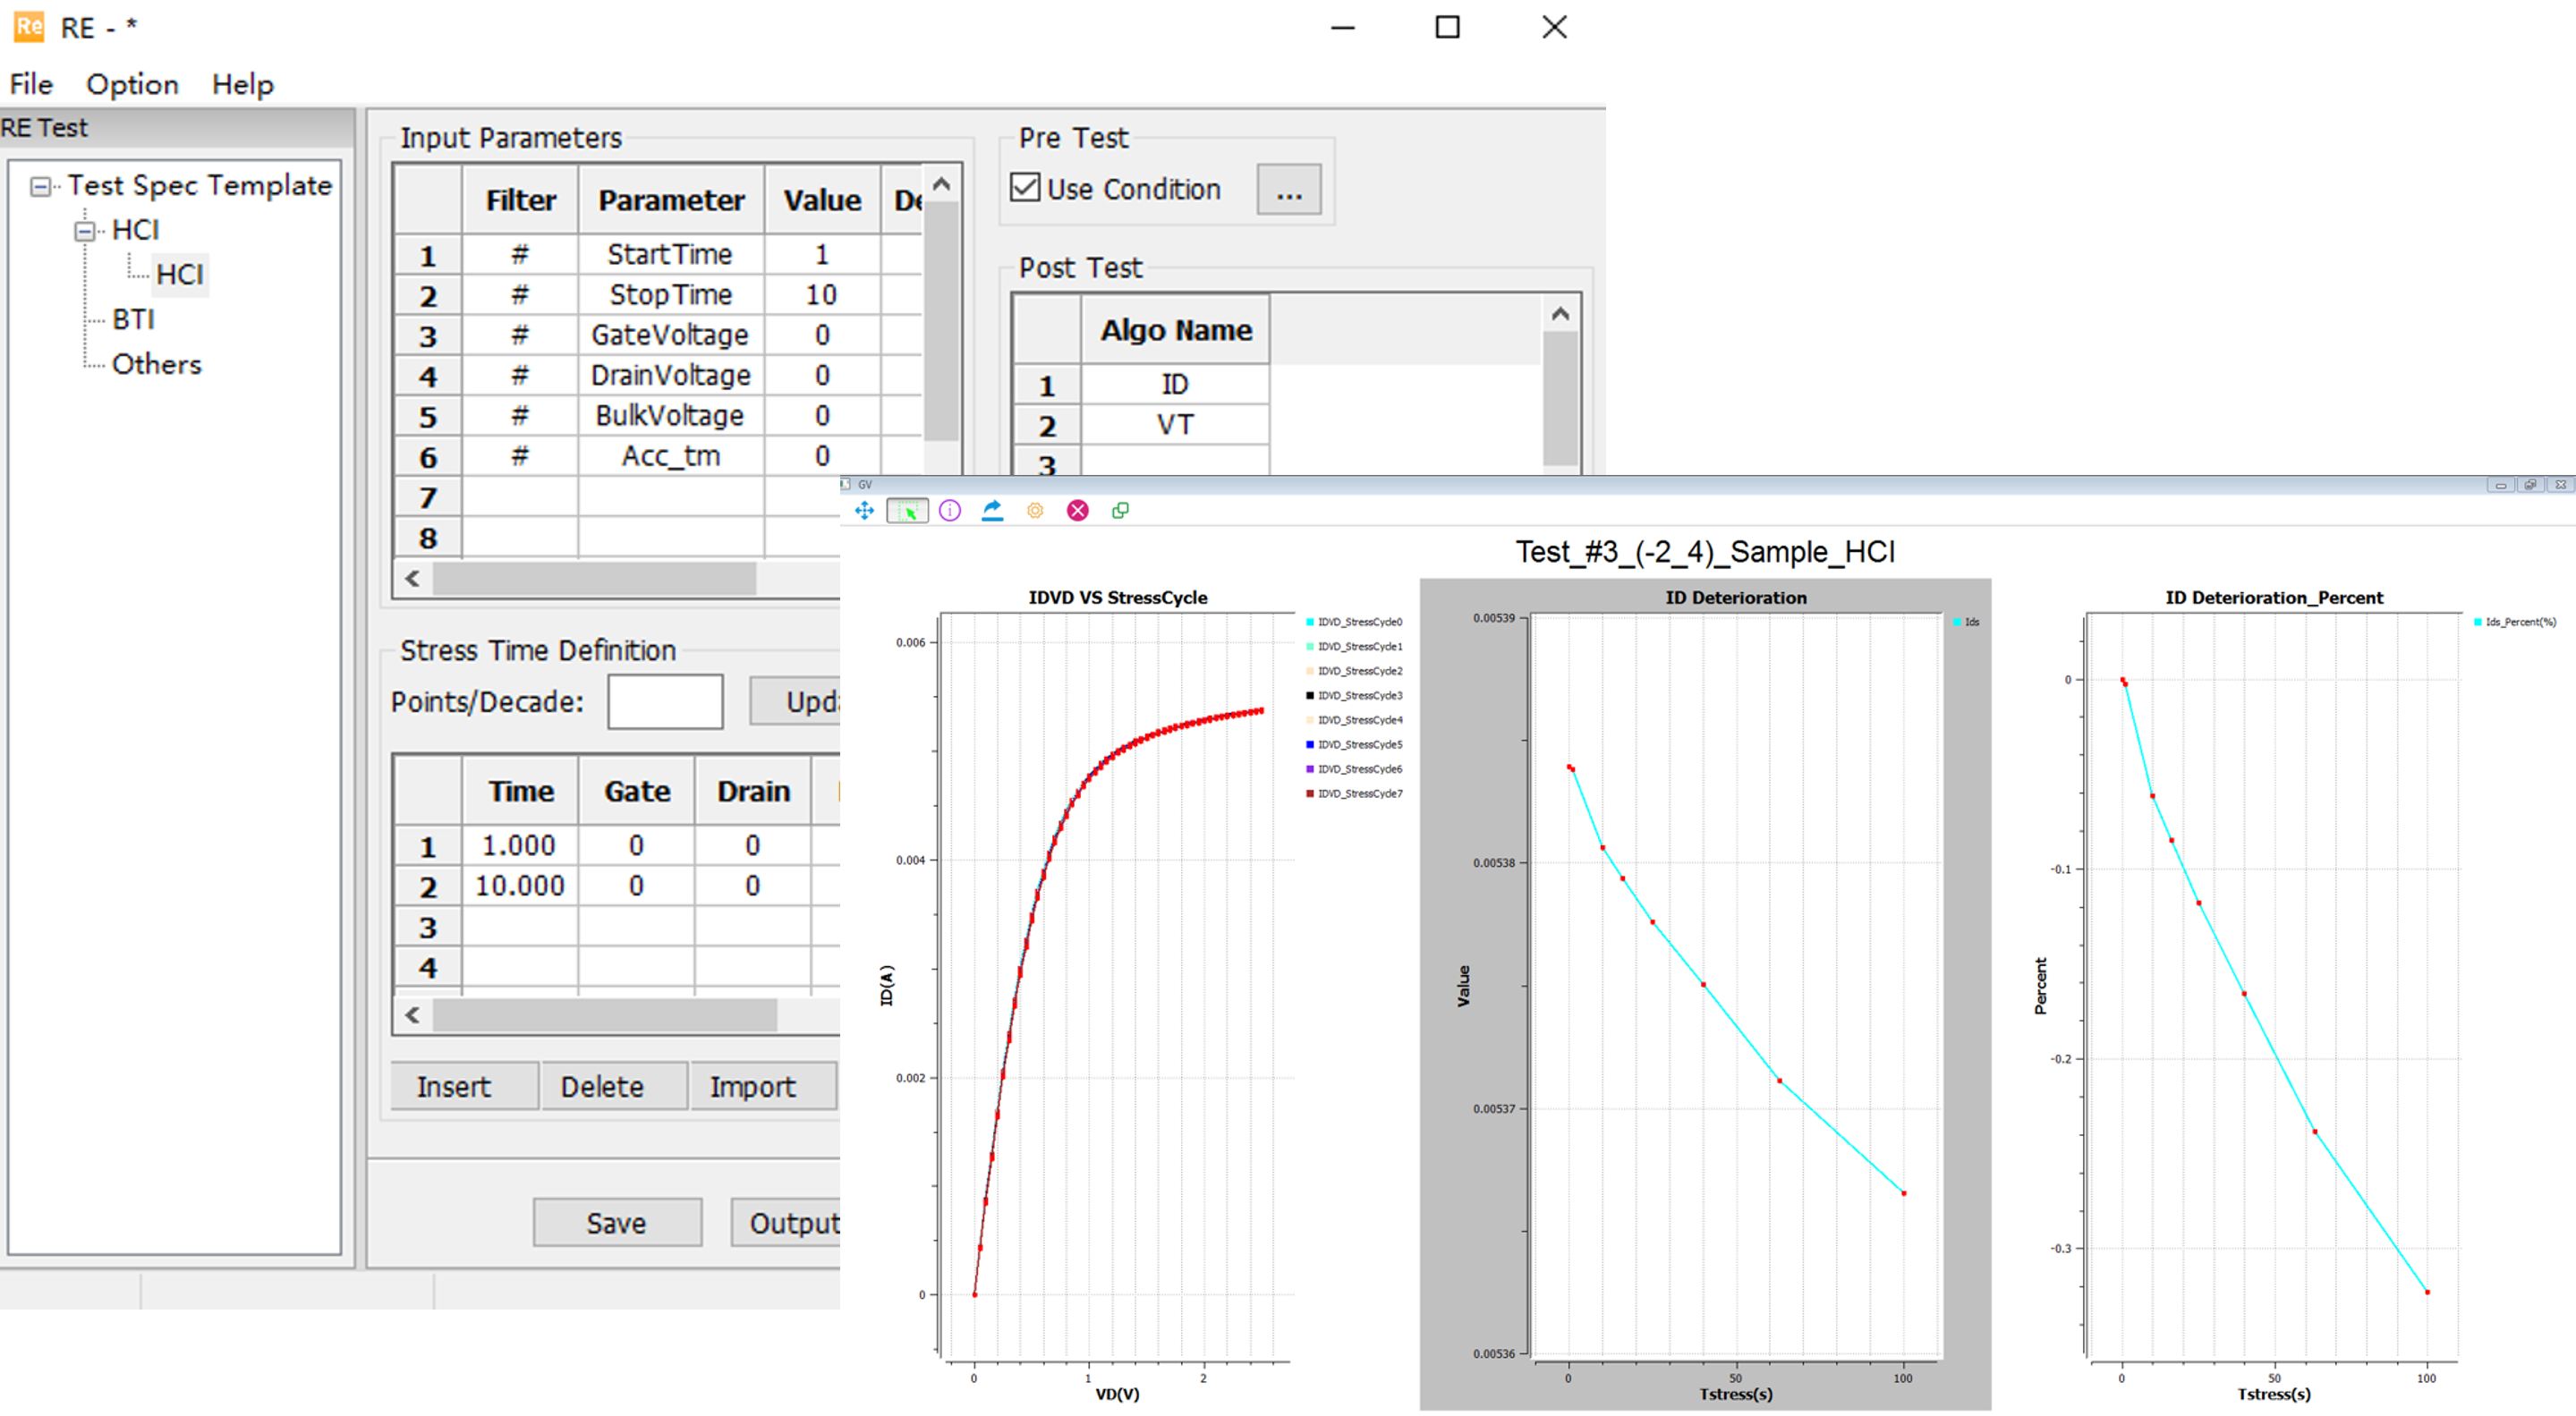The width and height of the screenshot is (2576, 1416).
Task: Click the Re application logo icon
Action: [28, 27]
